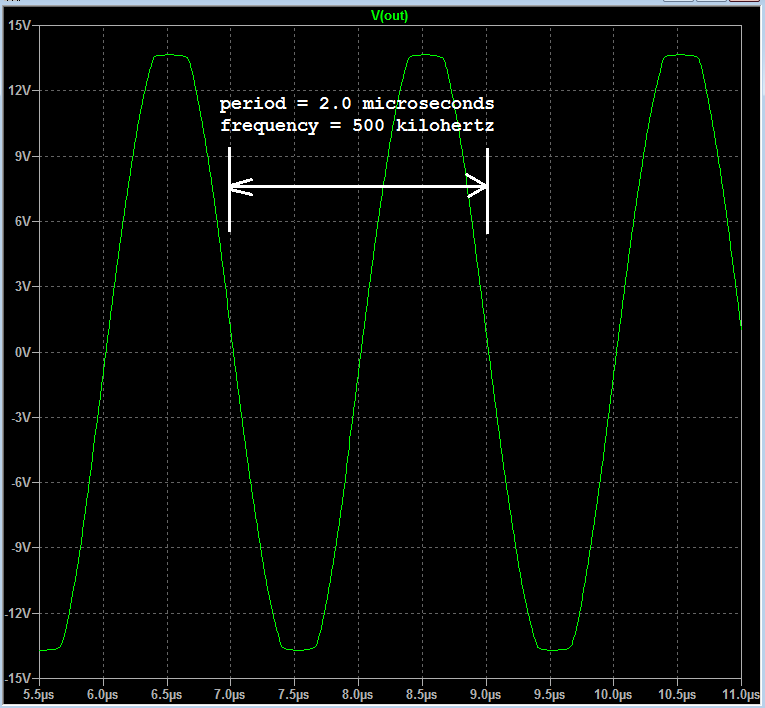Image resolution: width=765 pixels, height=708 pixels.
Task: Click the 9.0µs time axis label
Action: 485,695
